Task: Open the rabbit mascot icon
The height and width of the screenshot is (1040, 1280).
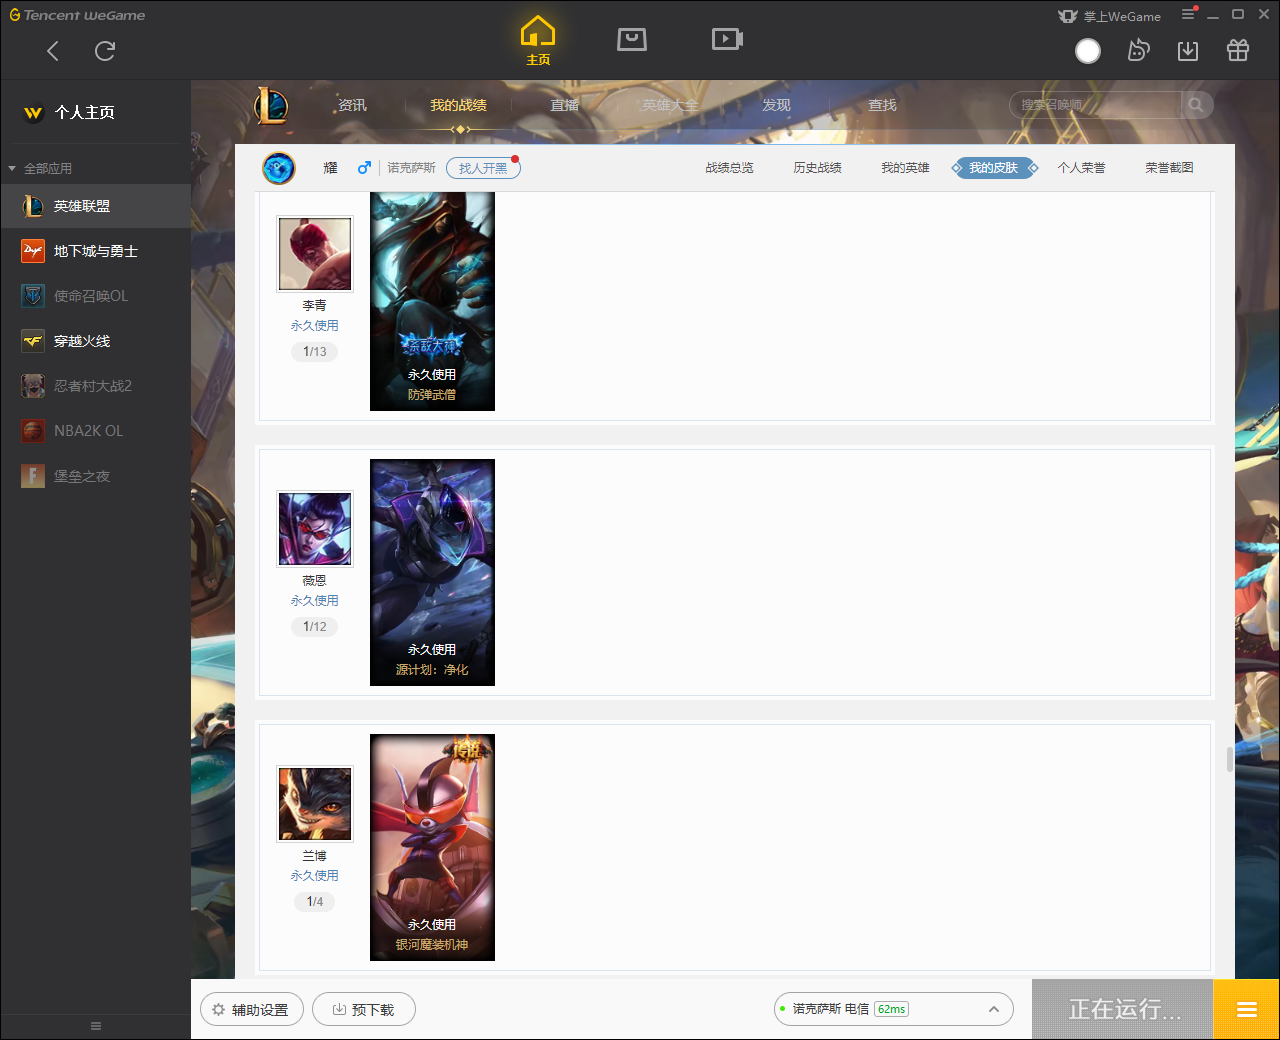Action: tap(1138, 50)
